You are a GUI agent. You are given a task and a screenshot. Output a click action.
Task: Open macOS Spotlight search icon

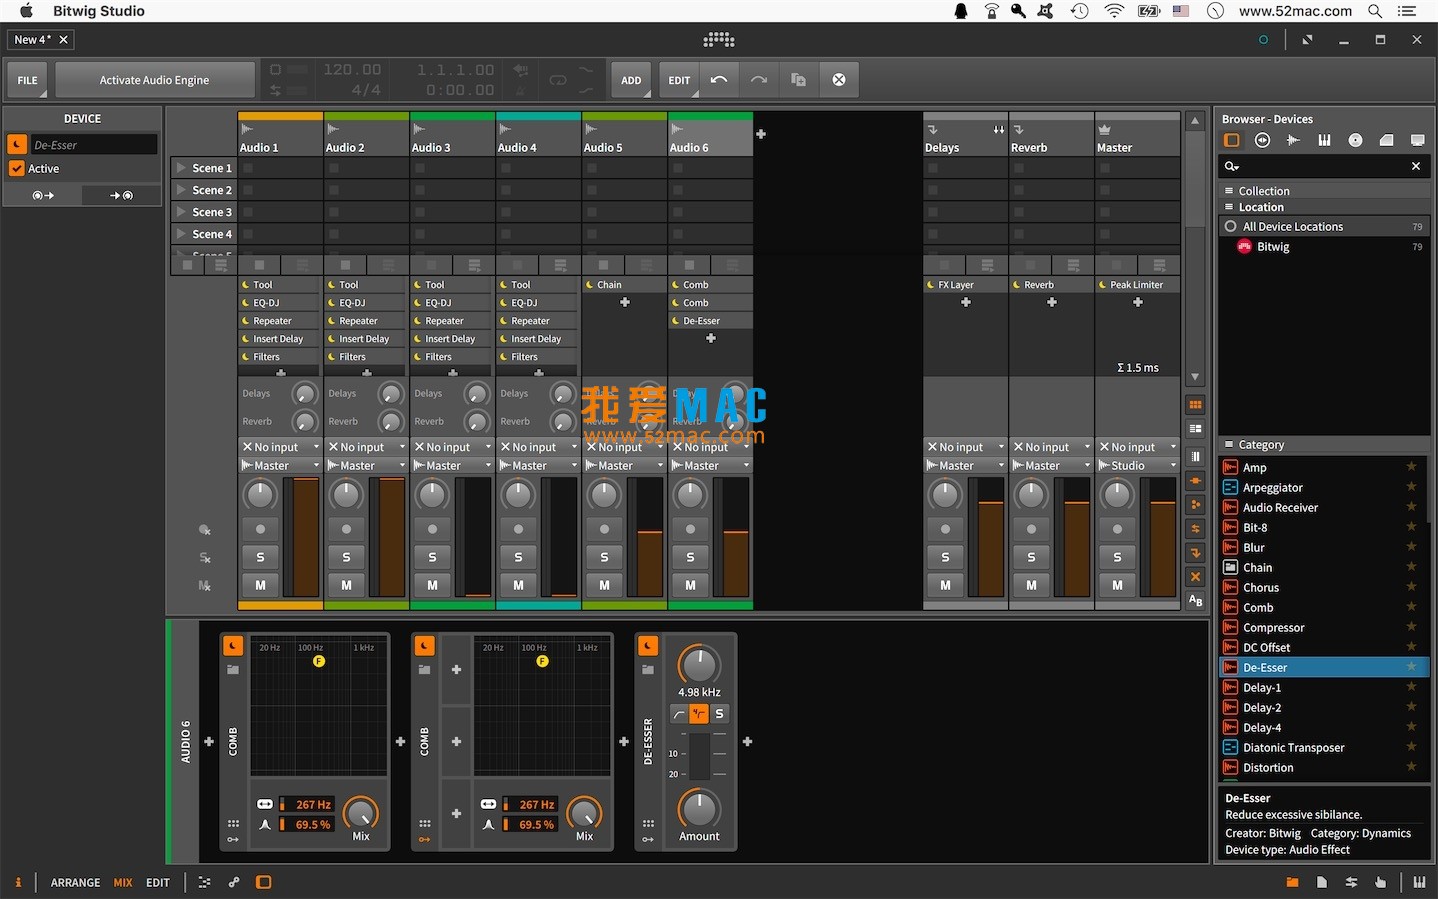(x=1375, y=11)
